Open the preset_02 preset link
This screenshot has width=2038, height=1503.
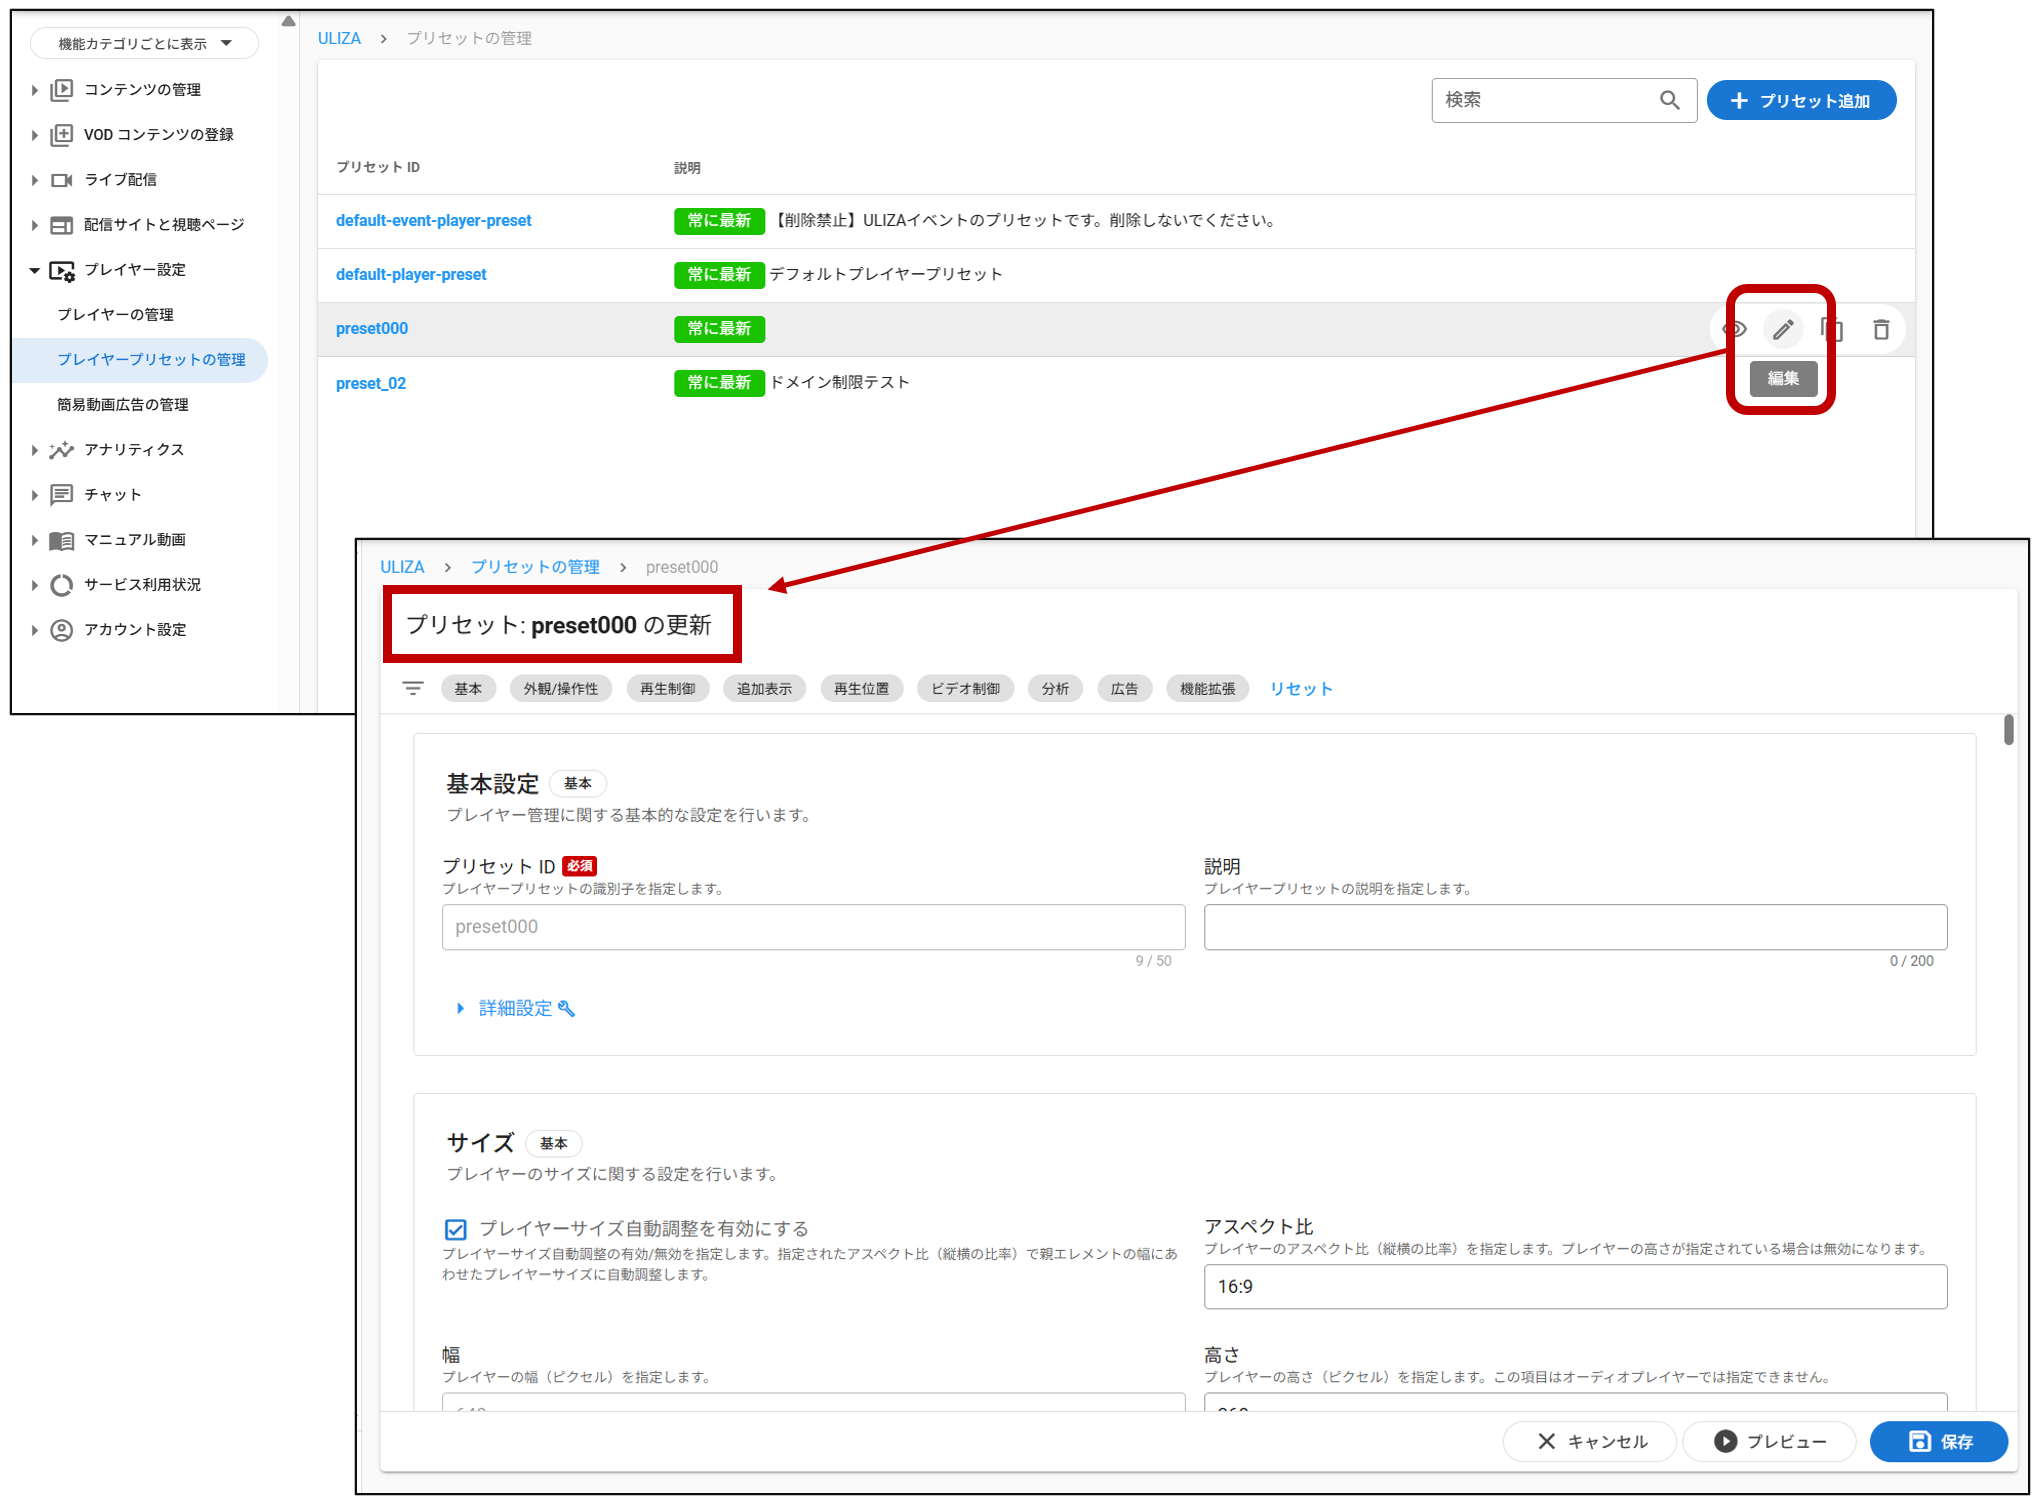click(x=371, y=383)
